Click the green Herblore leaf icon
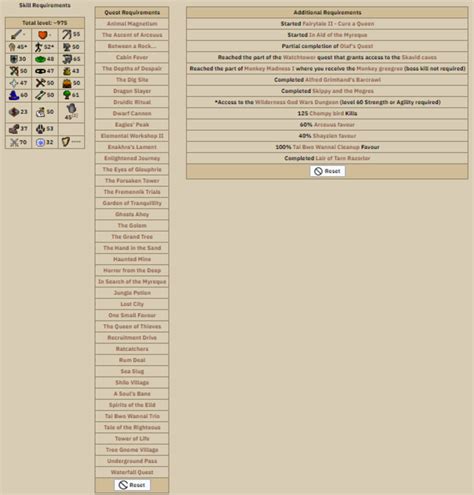Viewport: 474px width, 495px height. [40, 59]
